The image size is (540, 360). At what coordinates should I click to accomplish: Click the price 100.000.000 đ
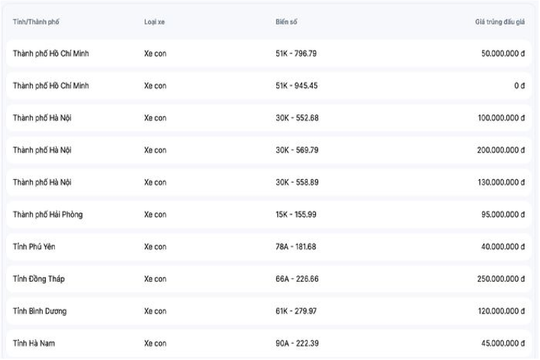501,118
